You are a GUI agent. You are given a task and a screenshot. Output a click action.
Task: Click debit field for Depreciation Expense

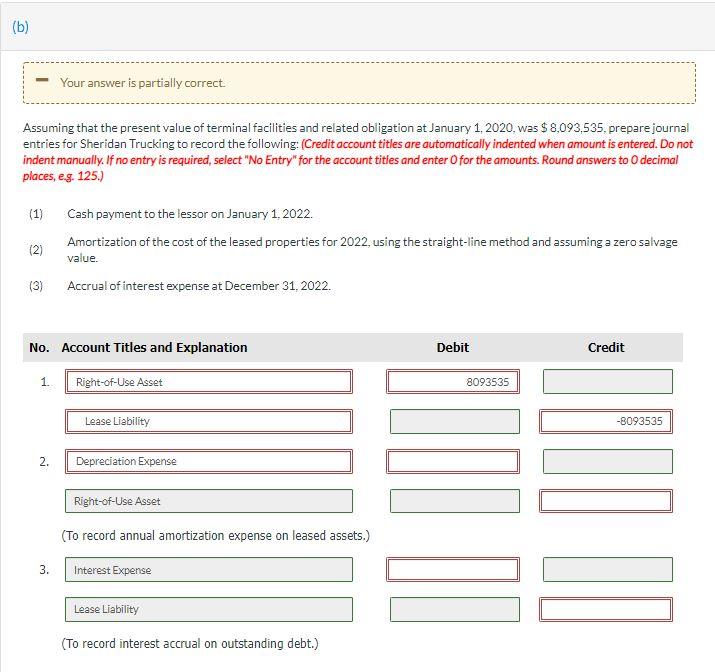coord(453,461)
